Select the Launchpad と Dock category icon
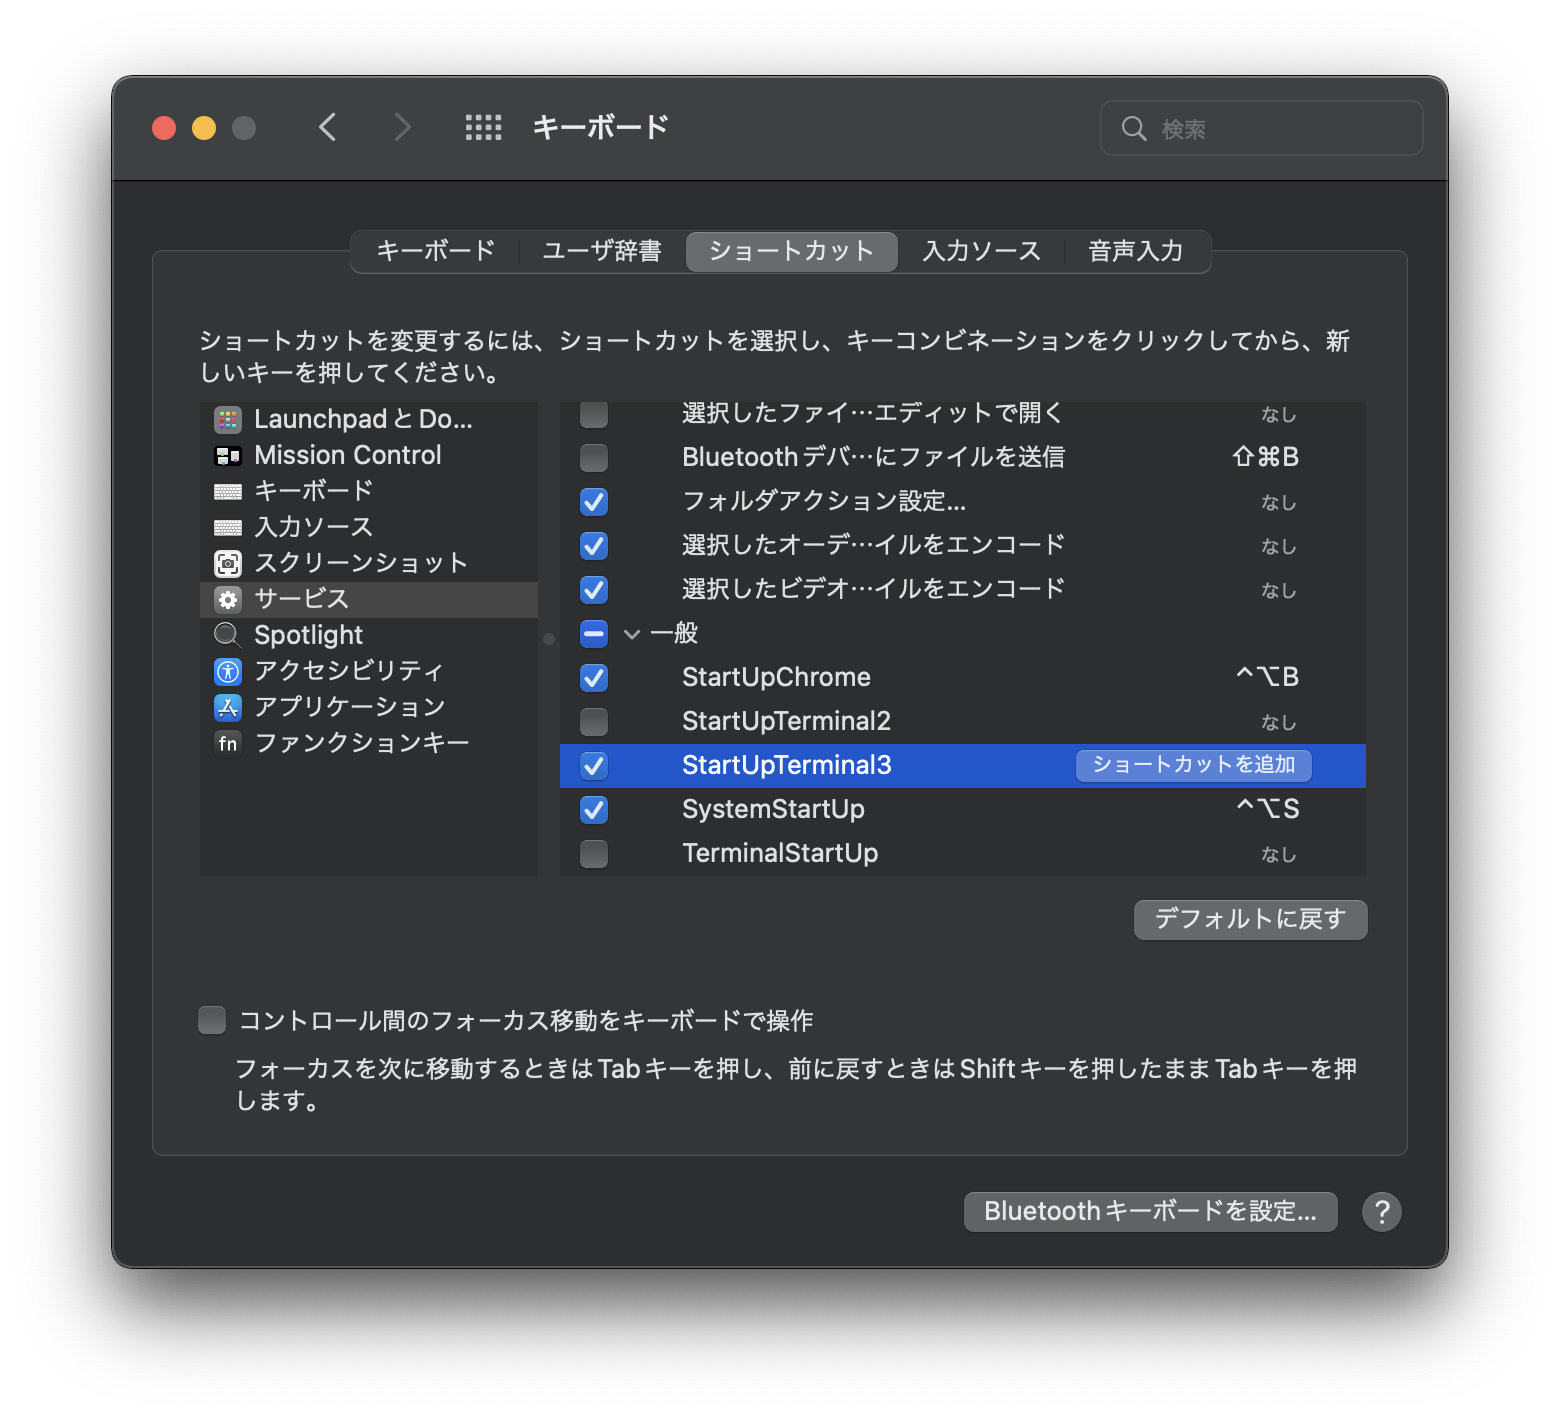The height and width of the screenshot is (1416, 1560). click(228, 419)
